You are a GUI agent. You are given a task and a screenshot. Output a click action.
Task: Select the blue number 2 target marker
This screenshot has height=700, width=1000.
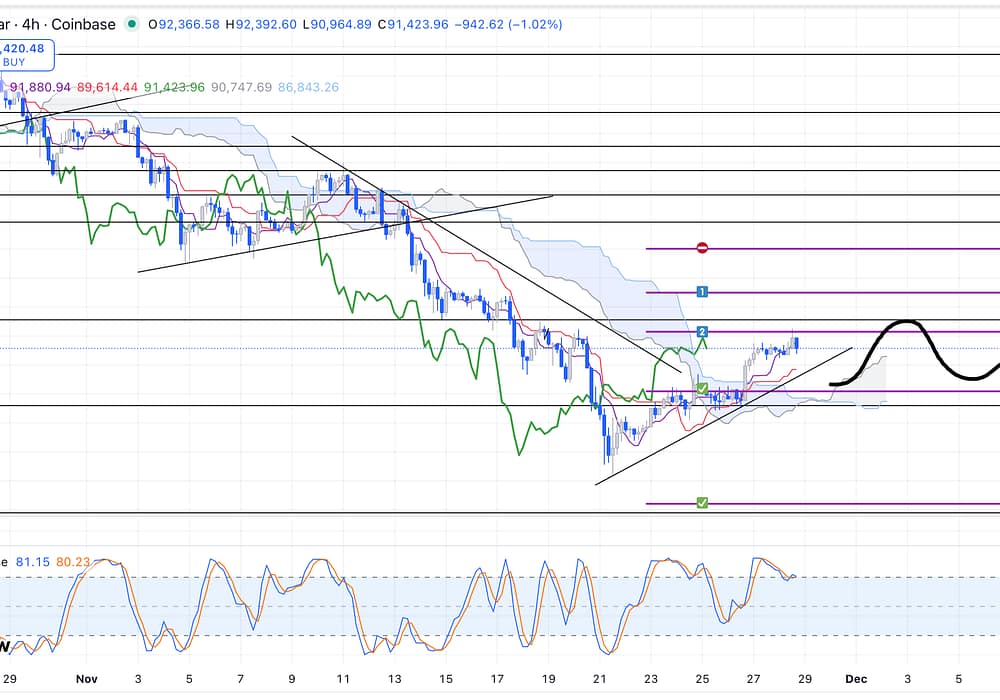pos(702,331)
